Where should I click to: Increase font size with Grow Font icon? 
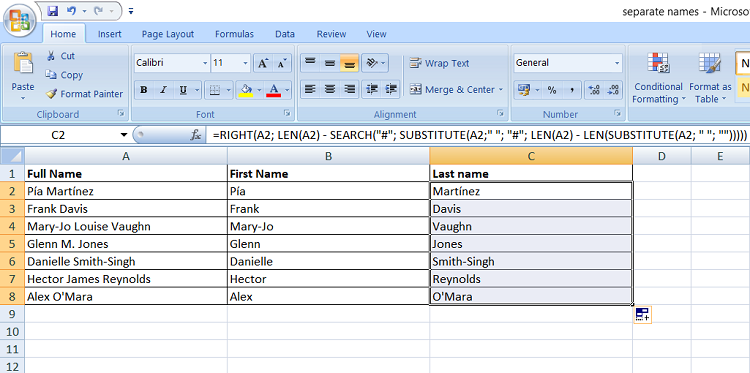coord(263,63)
